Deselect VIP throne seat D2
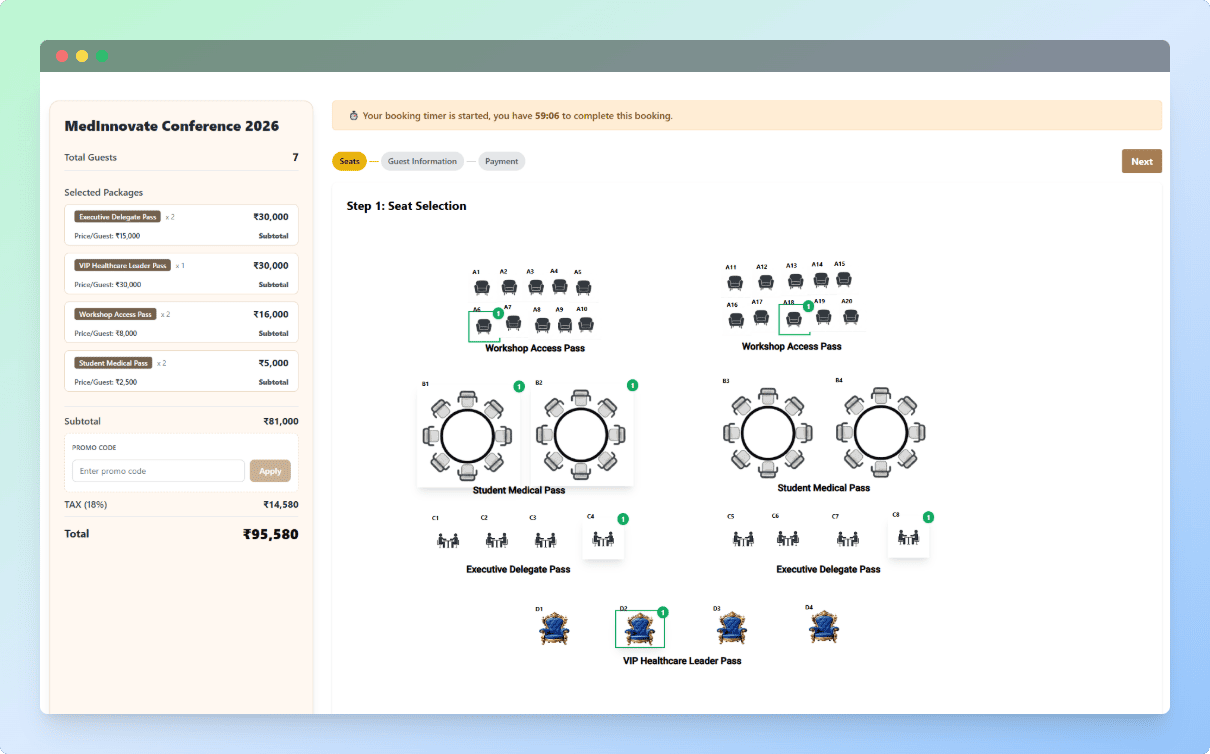This screenshot has height=754, width=1210. click(639, 629)
